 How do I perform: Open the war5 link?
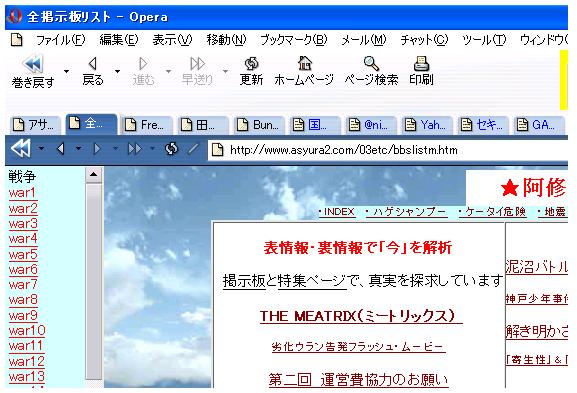pos(23,254)
